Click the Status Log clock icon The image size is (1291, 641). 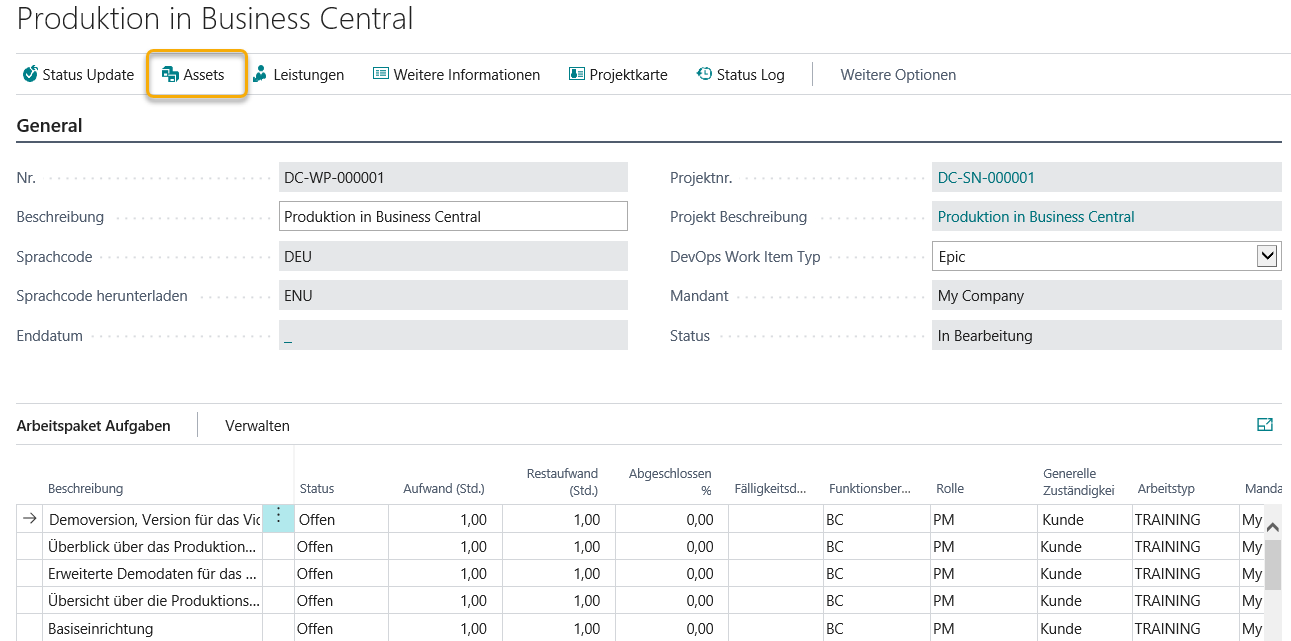704,74
